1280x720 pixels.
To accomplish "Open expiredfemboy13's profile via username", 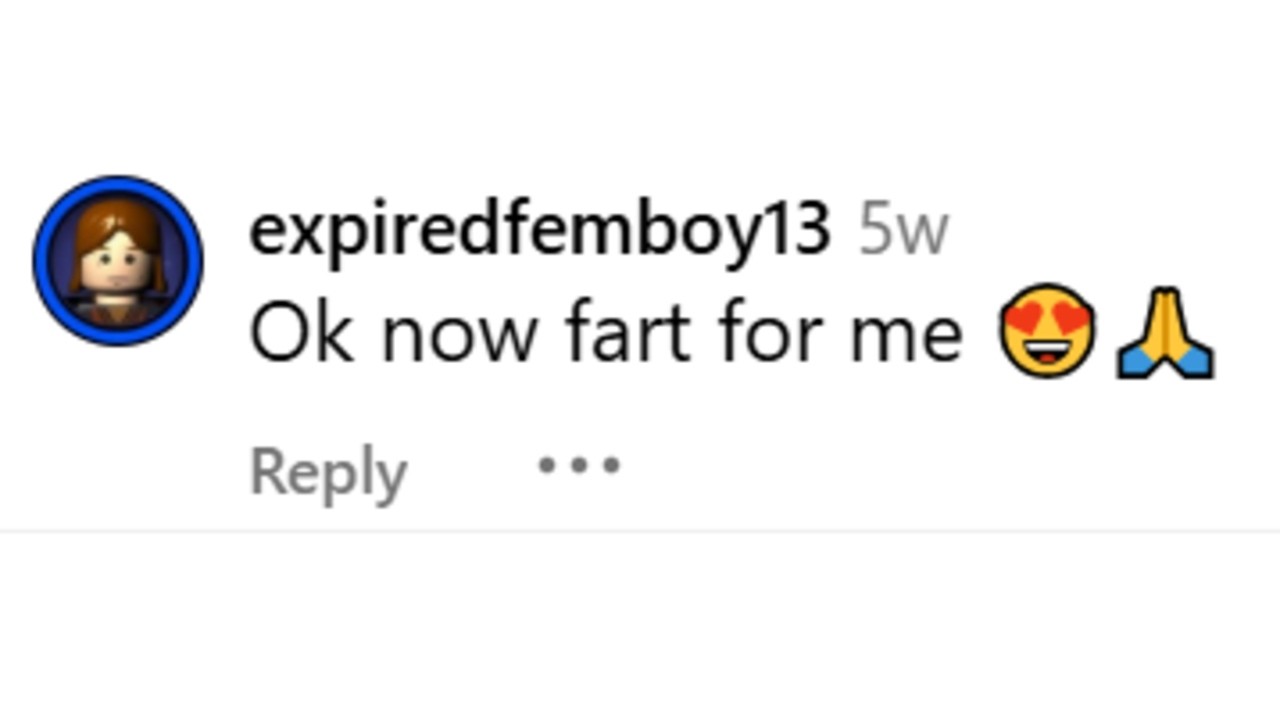I will (x=539, y=231).
